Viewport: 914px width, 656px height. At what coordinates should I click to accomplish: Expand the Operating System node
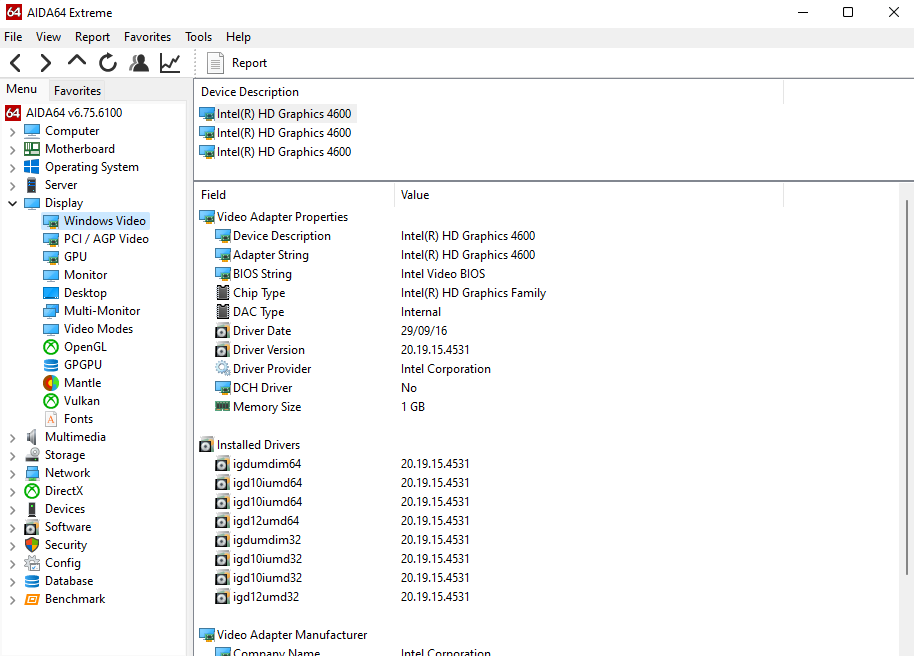(x=12, y=168)
